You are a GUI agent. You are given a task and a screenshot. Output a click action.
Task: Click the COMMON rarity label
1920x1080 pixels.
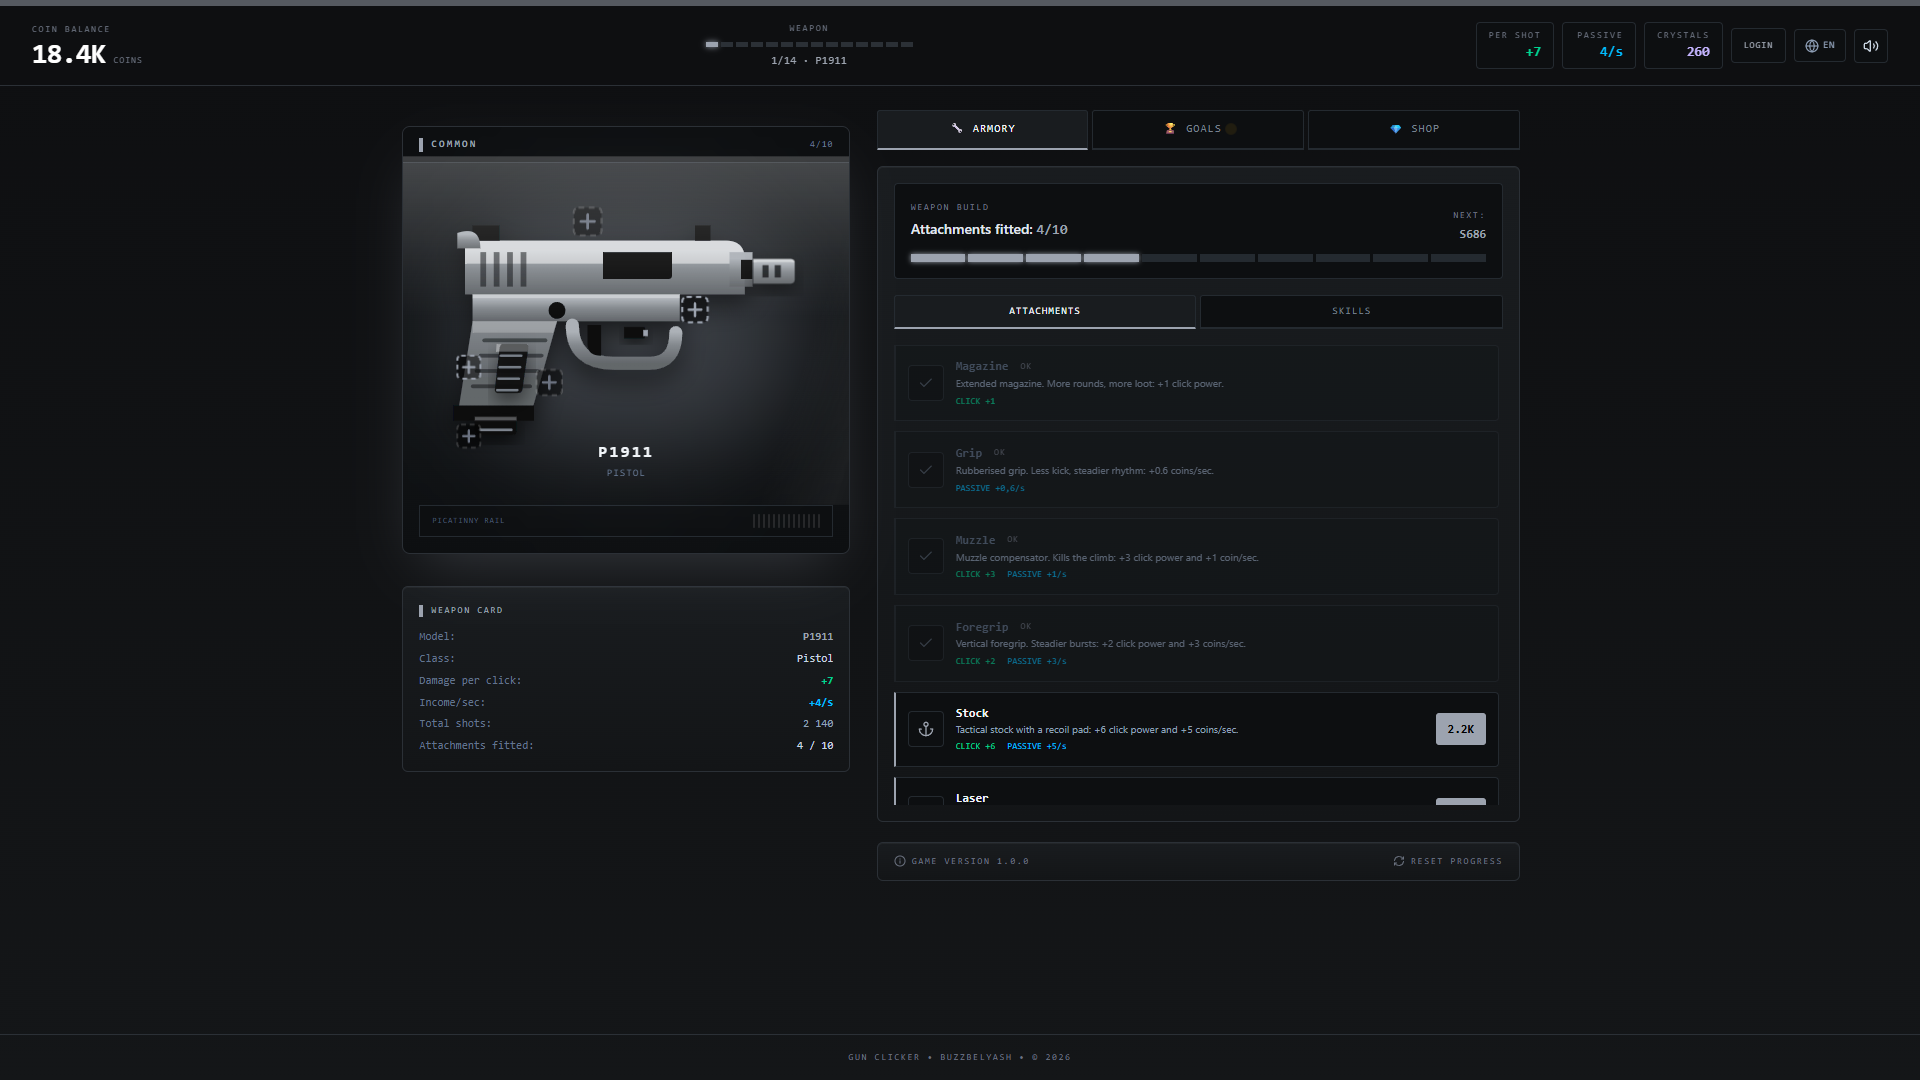(x=453, y=144)
